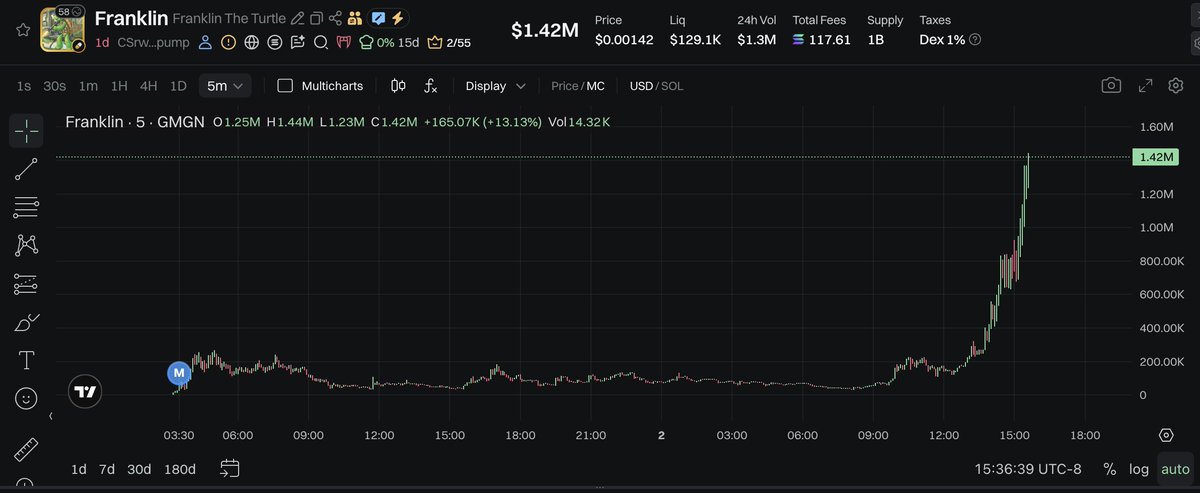Toggle log scale mode
Image resolution: width=1200 pixels, height=493 pixels.
1139,469
